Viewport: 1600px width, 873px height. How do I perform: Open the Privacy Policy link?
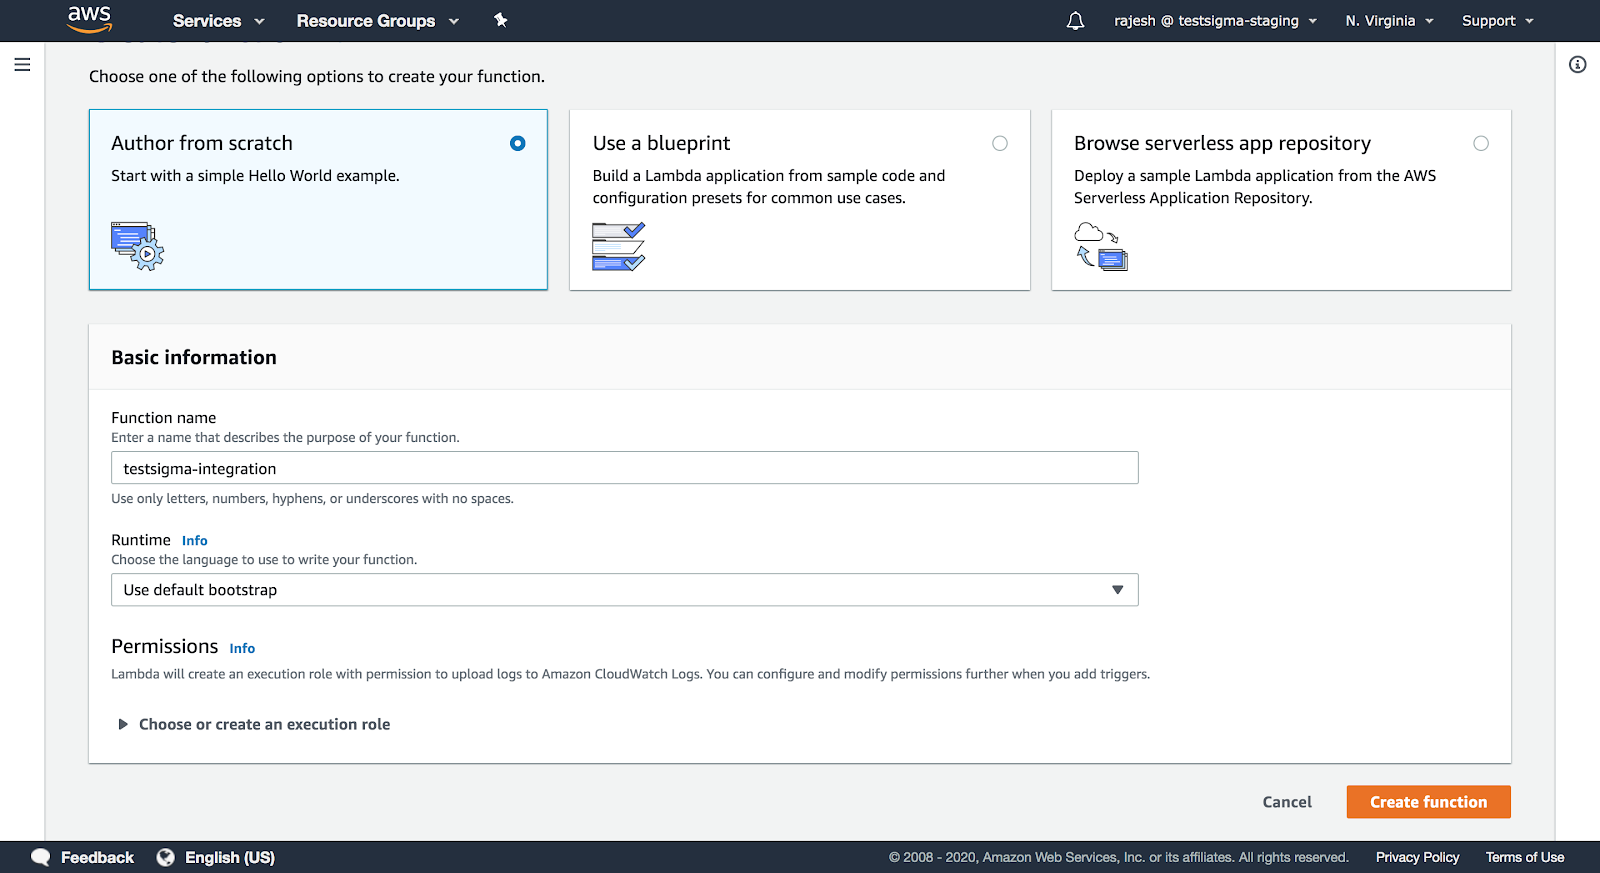pos(1417,857)
